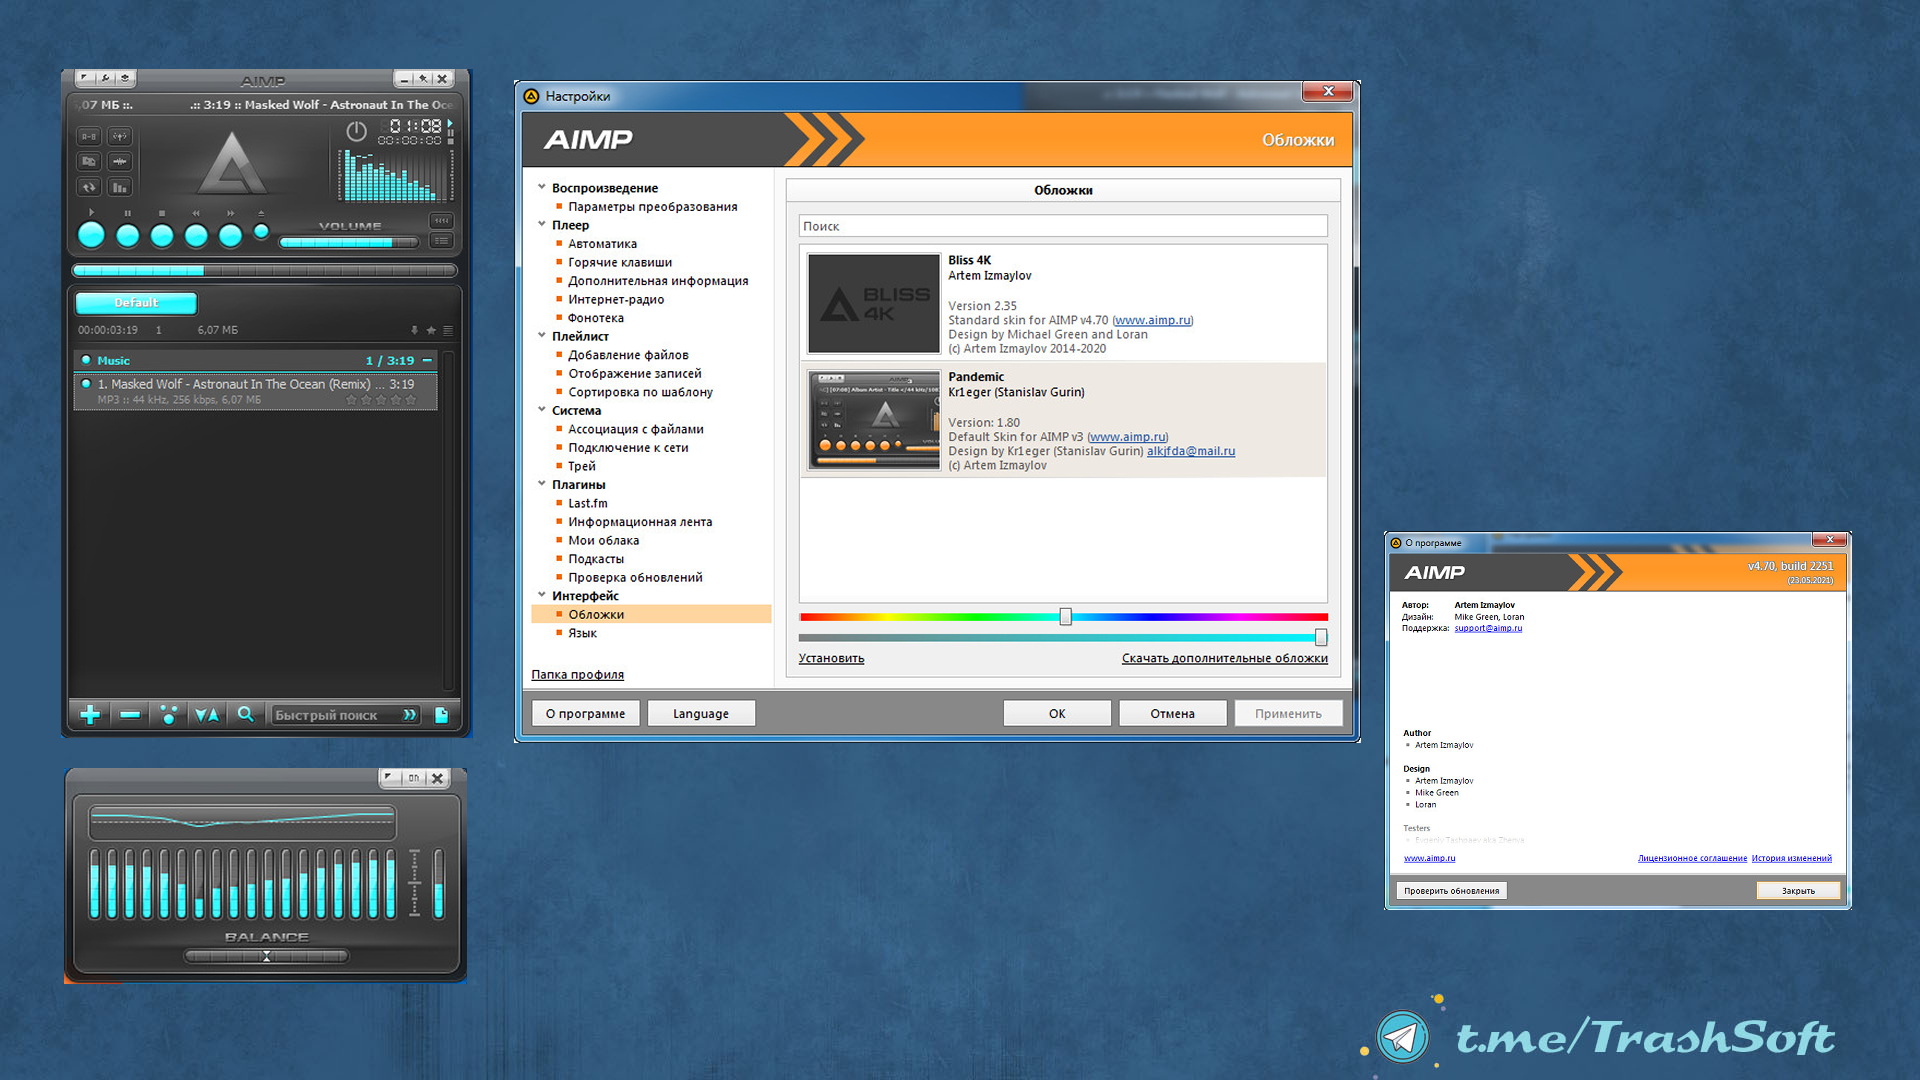Click the playlist page manage icon
This screenshot has height=1080, width=1920.
(x=441, y=715)
